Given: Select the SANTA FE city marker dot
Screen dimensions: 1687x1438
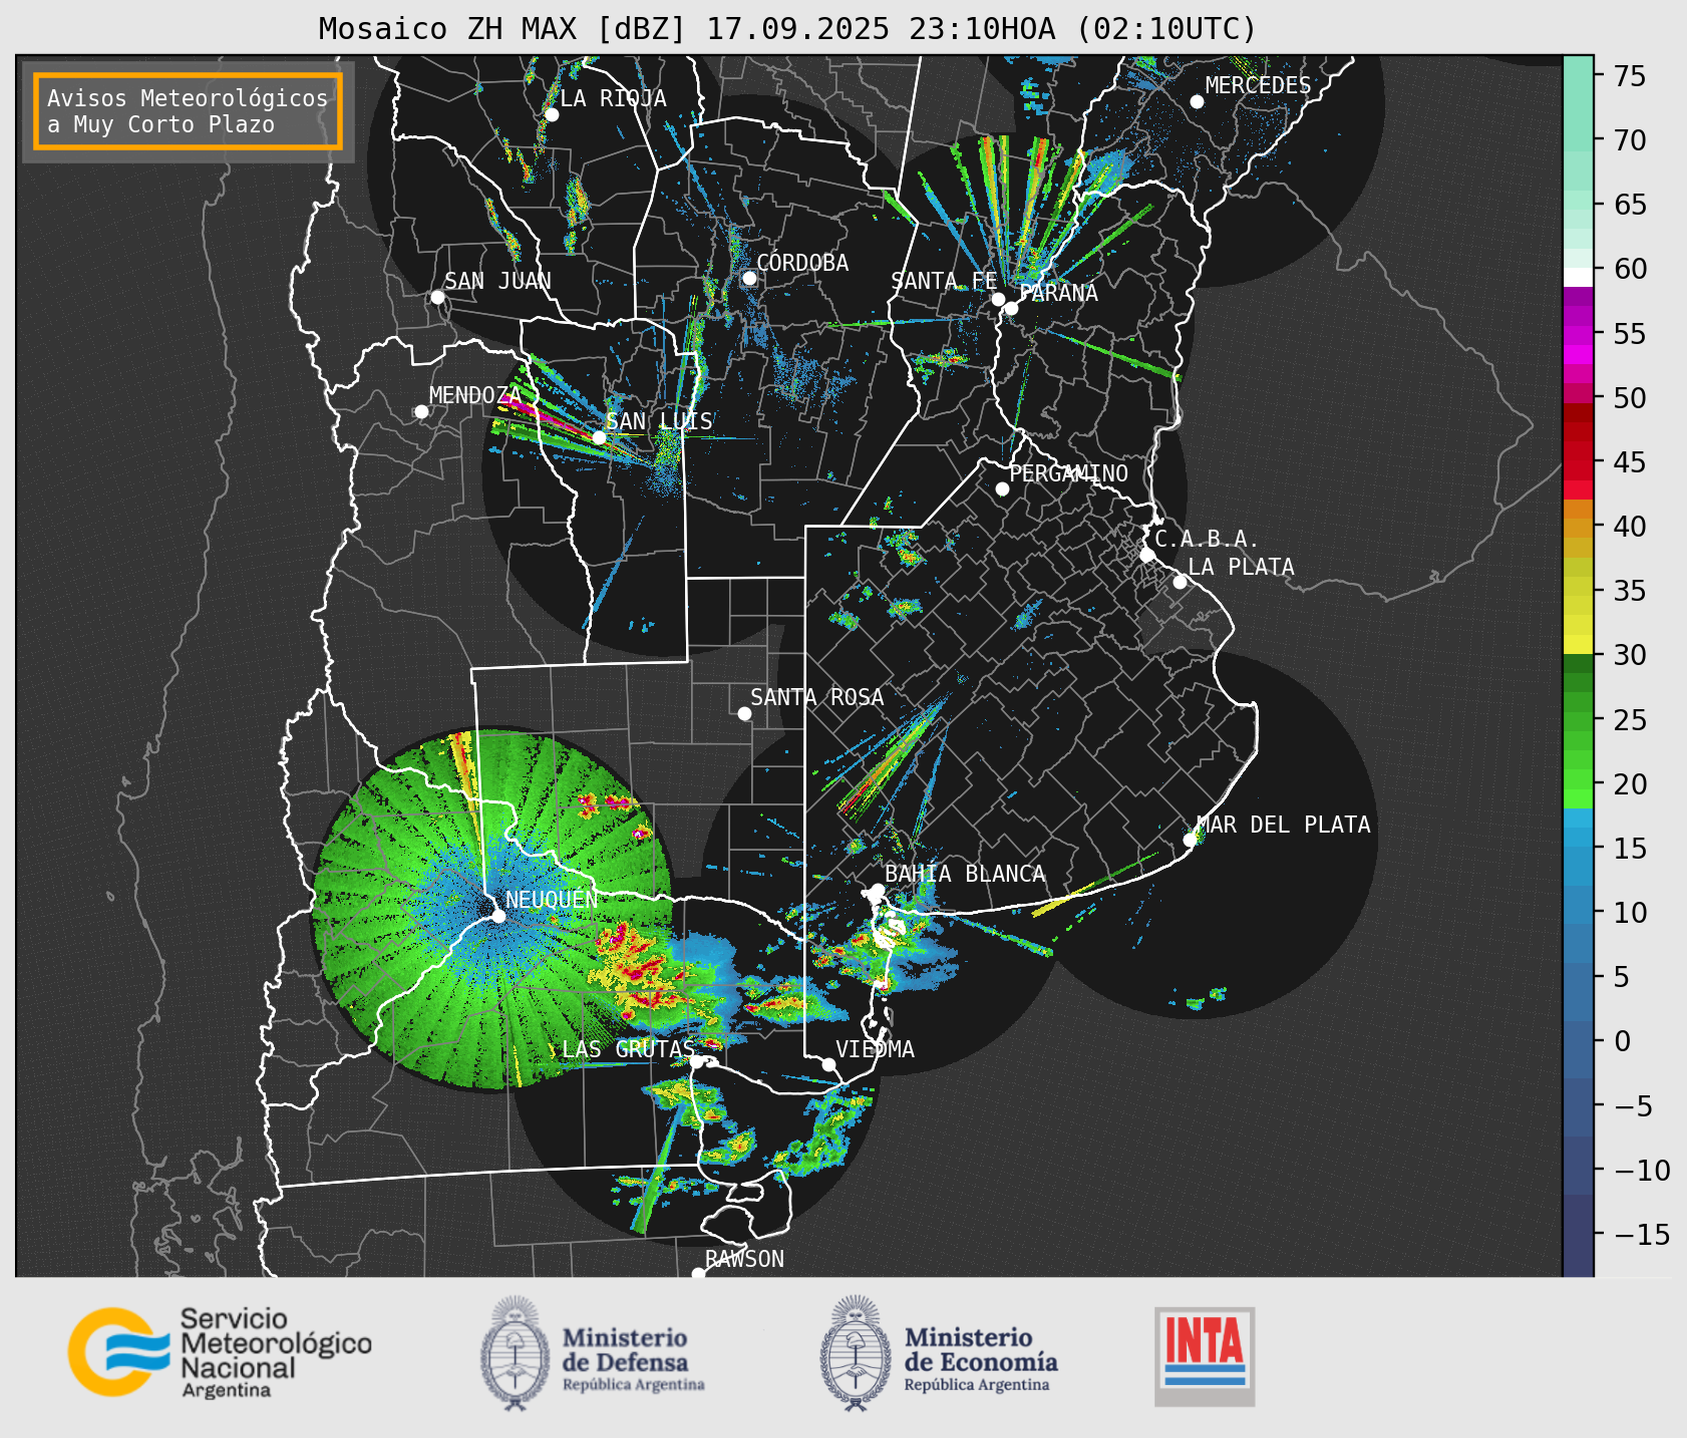Looking at the screenshot, I should click(998, 299).
